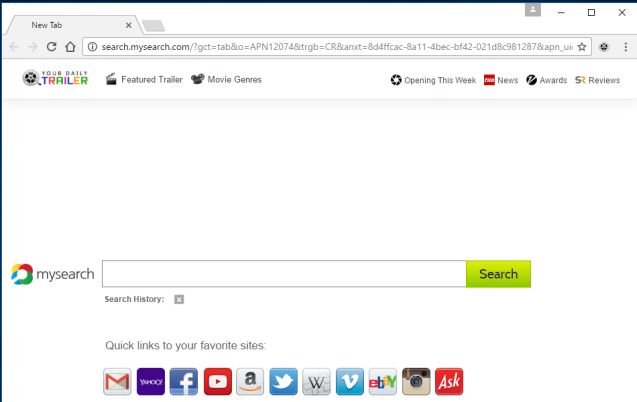Viewport: 637px width, 402px height.
Task: Navigate forward with the forward arrow
Action: pos(32,47)
